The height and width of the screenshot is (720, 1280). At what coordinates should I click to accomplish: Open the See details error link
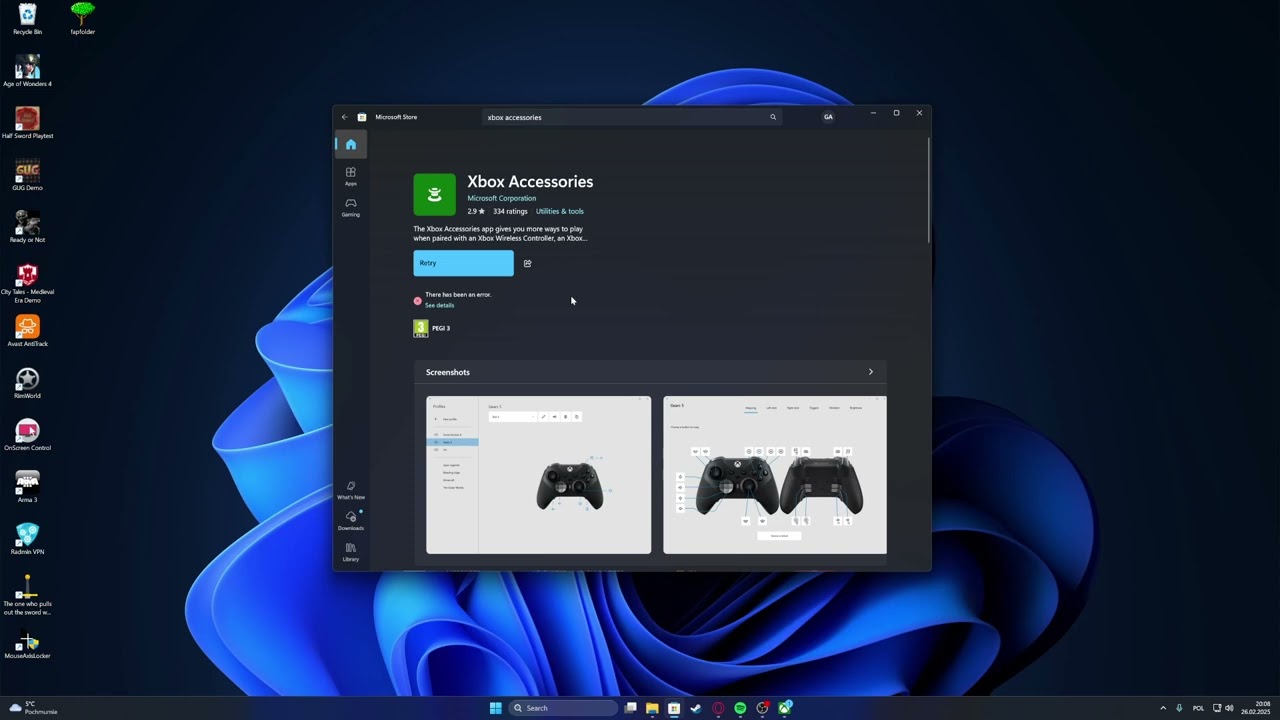(439, 305)
